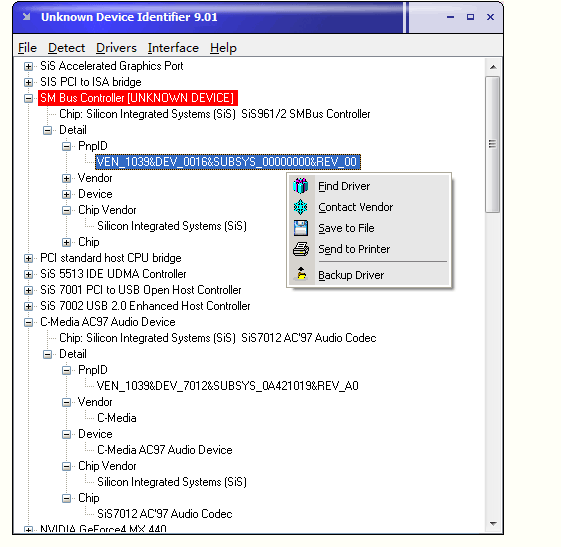Expand Device under SM Bus Controller
The height and width of the screenshot is (547, 561).
coord(66,194)
